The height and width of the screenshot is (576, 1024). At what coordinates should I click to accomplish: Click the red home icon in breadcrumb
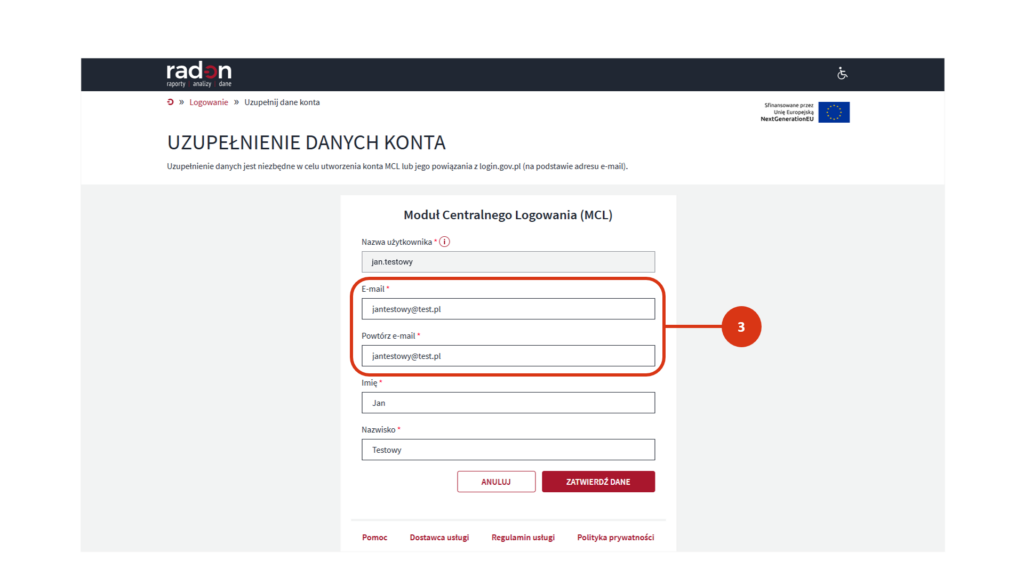170,103
